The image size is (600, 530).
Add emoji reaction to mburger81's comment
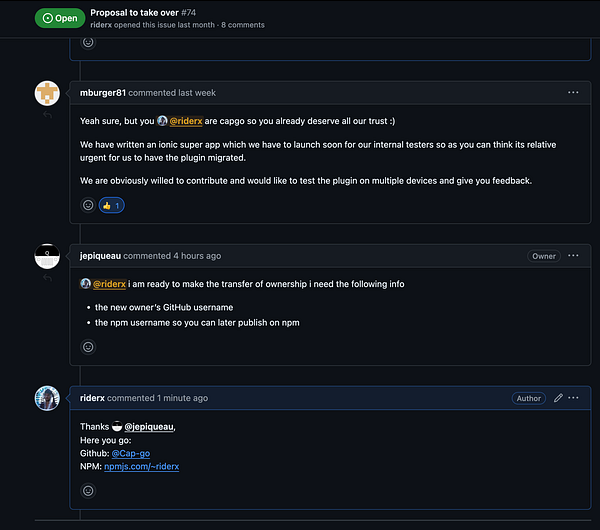point(88,205)
